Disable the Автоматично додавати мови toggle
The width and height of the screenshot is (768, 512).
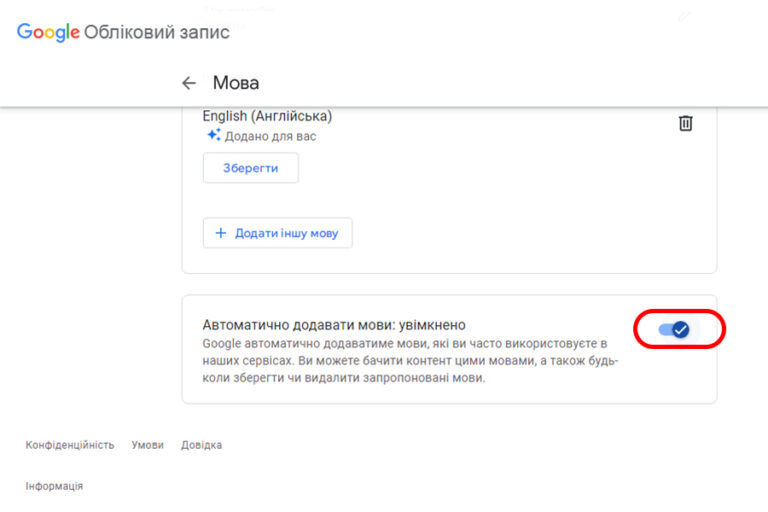tap(674, 329)
